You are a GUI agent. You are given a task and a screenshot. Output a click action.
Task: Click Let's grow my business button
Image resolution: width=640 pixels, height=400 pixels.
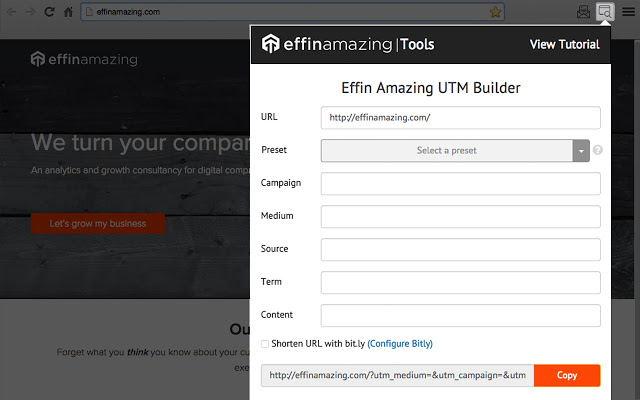coord(98,223)
